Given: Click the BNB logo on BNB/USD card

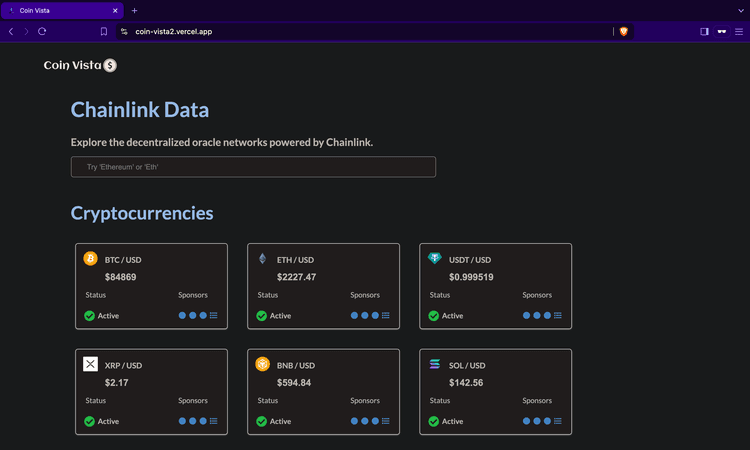Looking at the screenshot, I should (x=263, y=364).
